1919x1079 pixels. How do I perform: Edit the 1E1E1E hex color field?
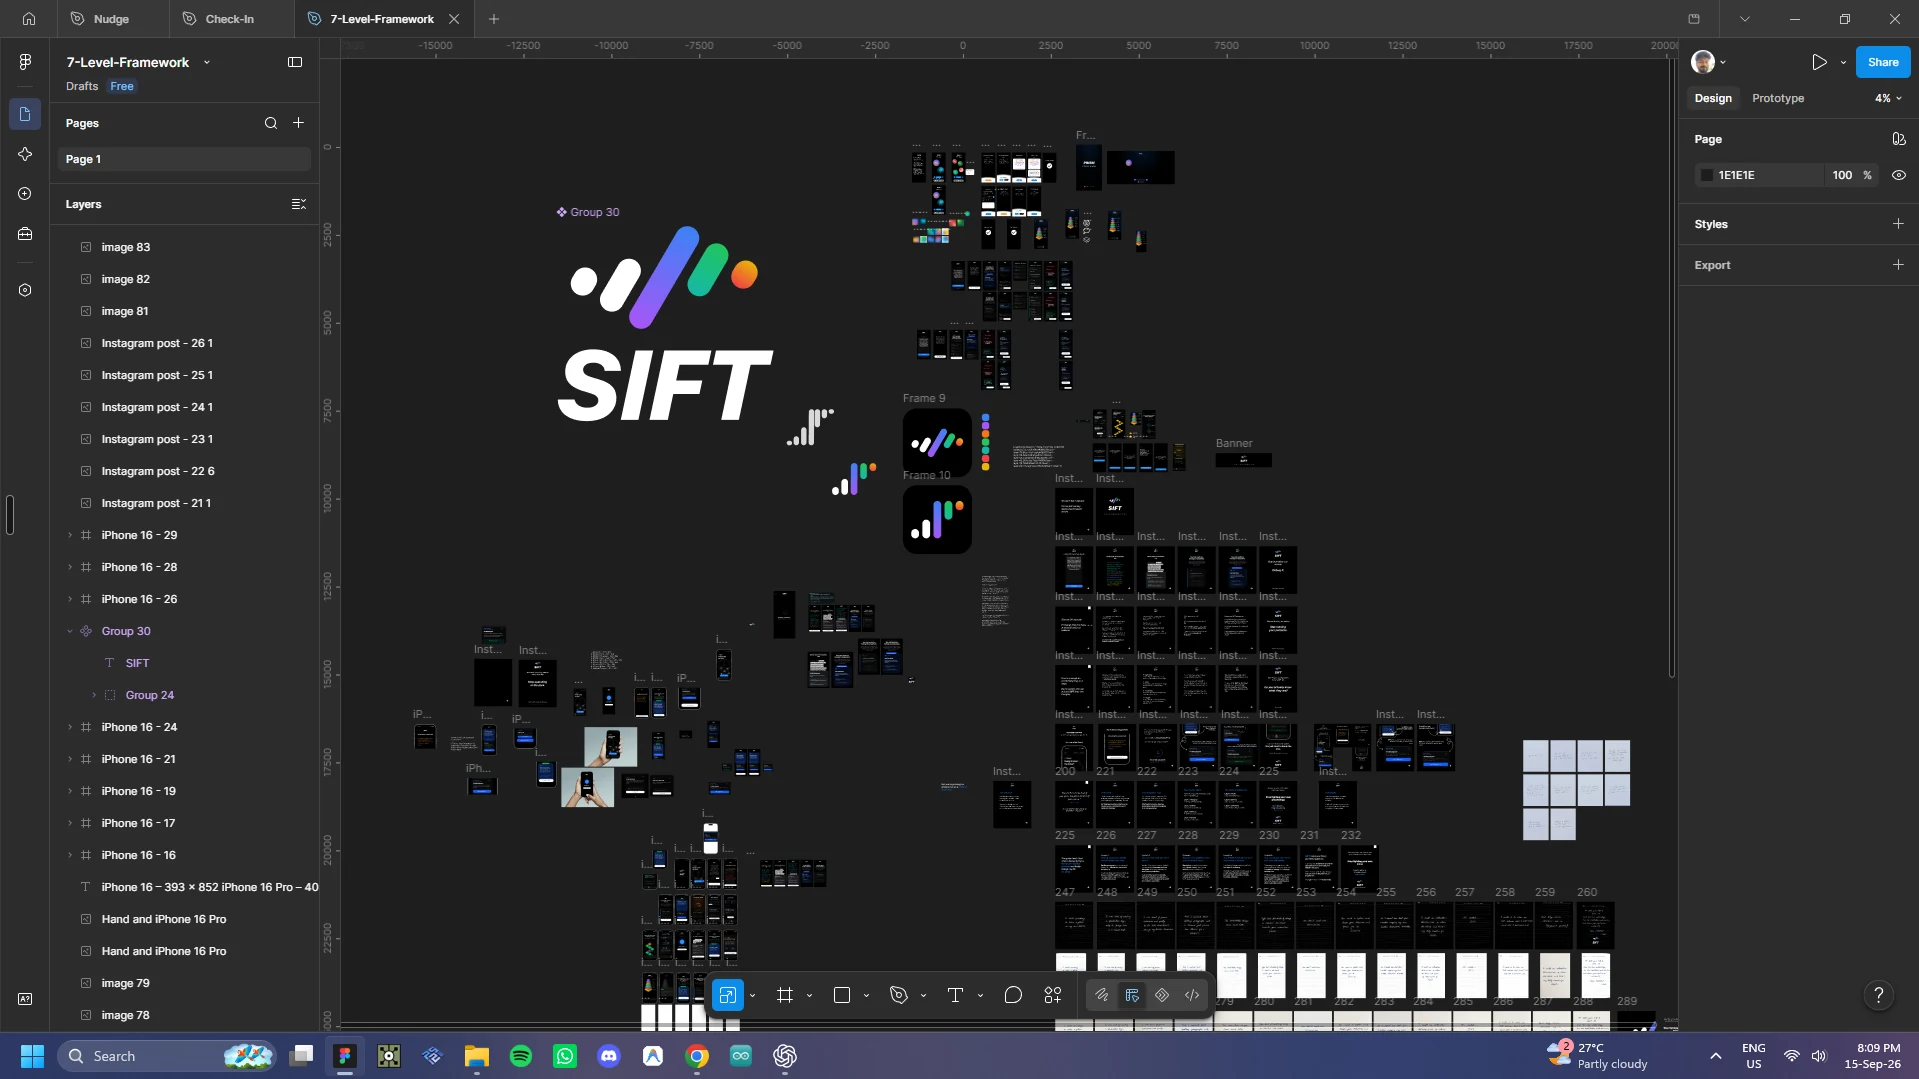click(x=1766, y=175)
